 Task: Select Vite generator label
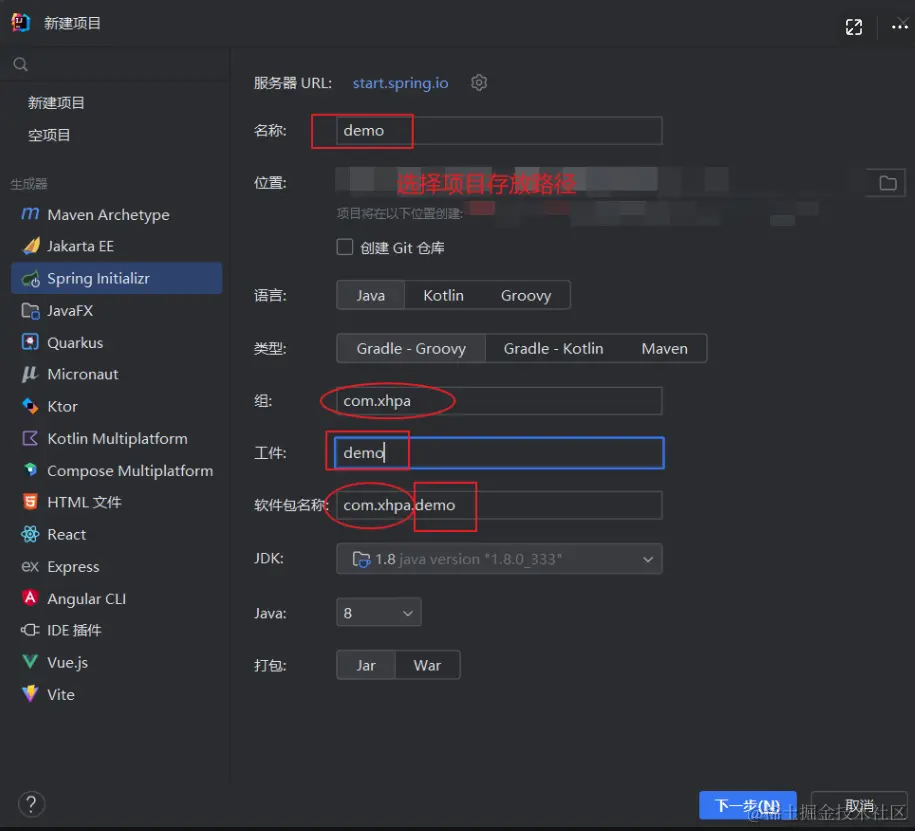(x=61, y=694)
